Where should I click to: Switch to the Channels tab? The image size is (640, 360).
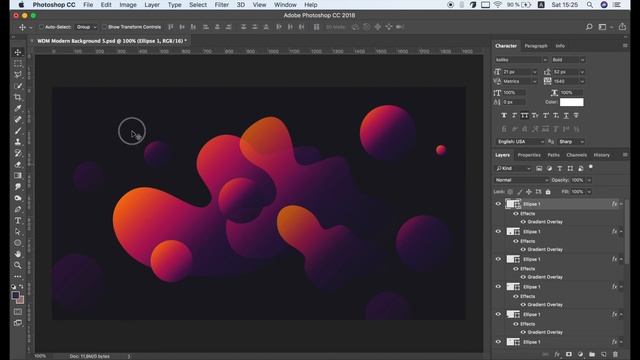(x=576, y=155)
